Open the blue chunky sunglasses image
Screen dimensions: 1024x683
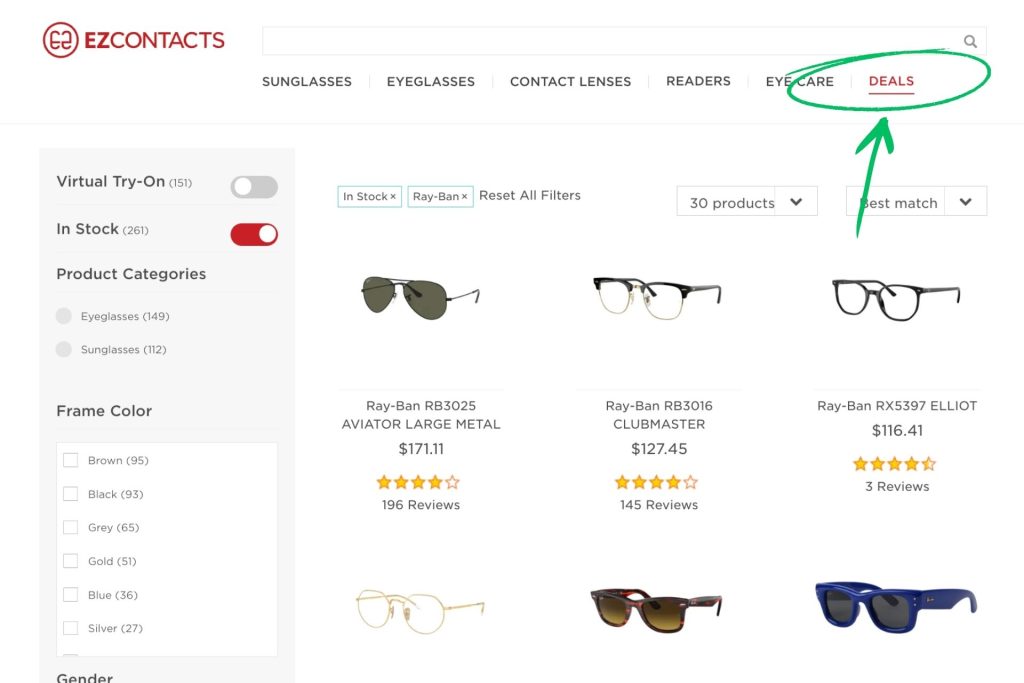(896, 606)
